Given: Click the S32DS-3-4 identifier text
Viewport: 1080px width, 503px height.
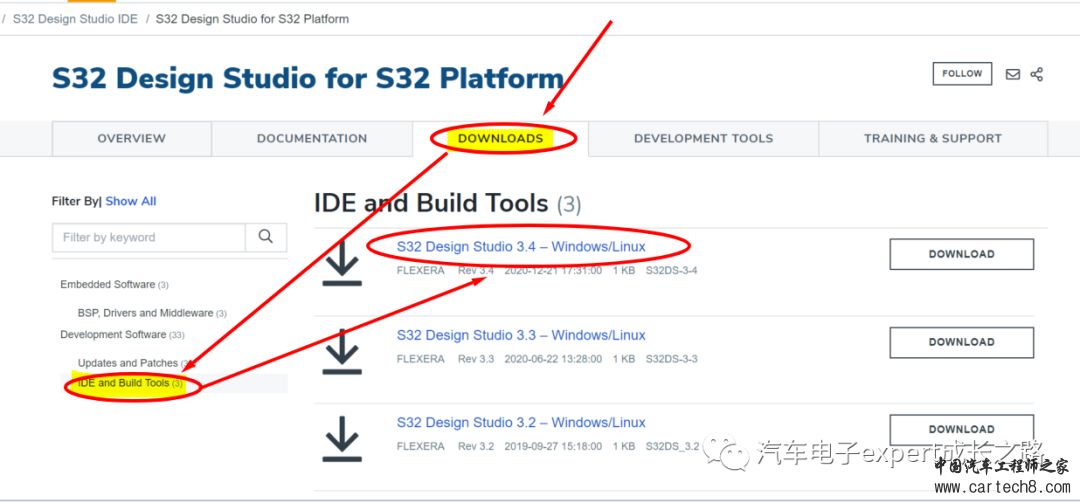Looking at the screenshot, I should coord(672,271).
